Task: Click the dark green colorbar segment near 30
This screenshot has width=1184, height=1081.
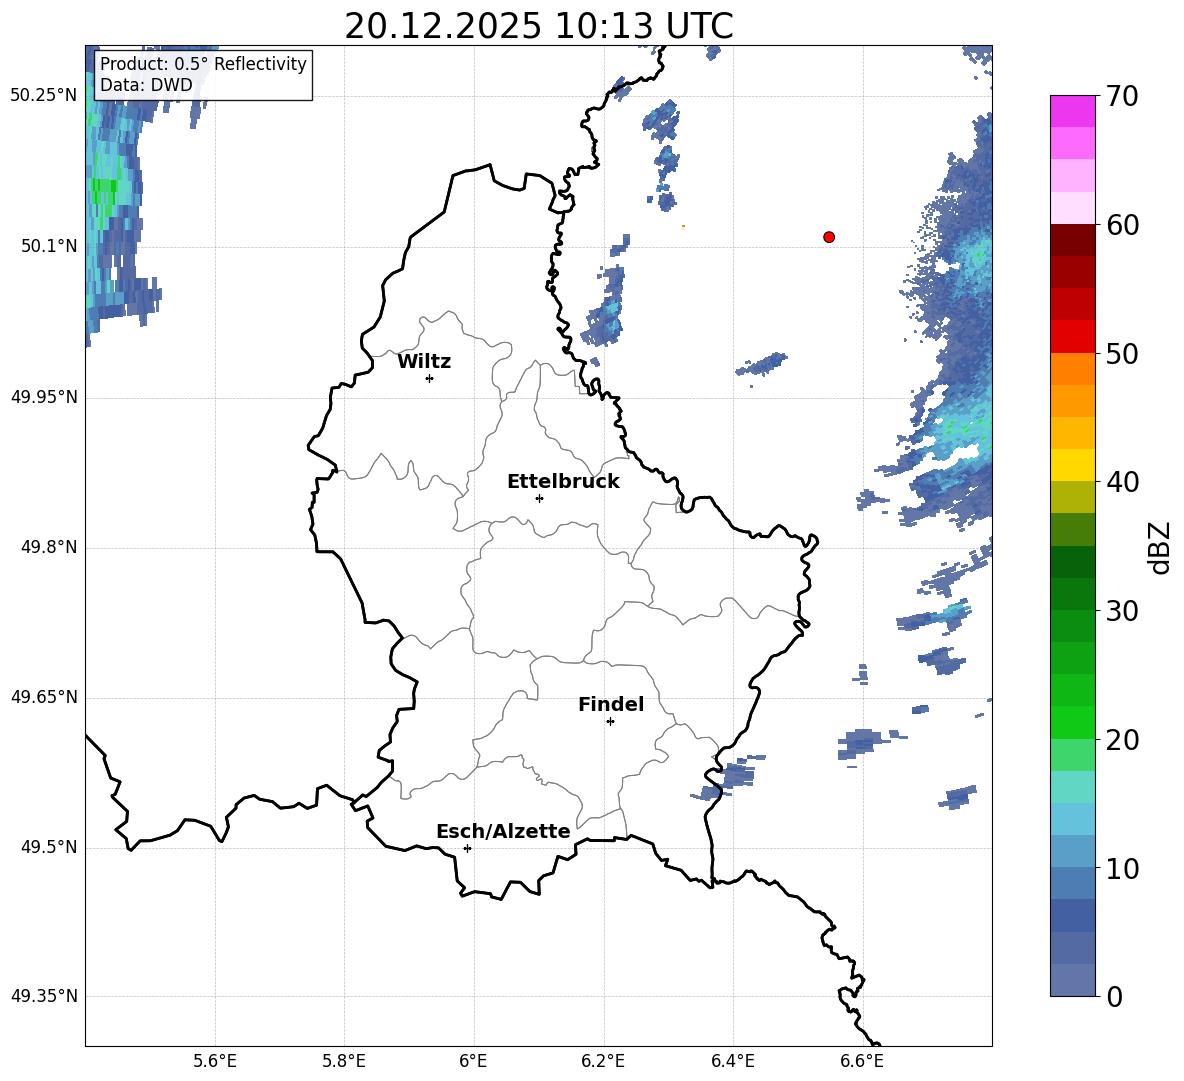Action: (1072, 594)
